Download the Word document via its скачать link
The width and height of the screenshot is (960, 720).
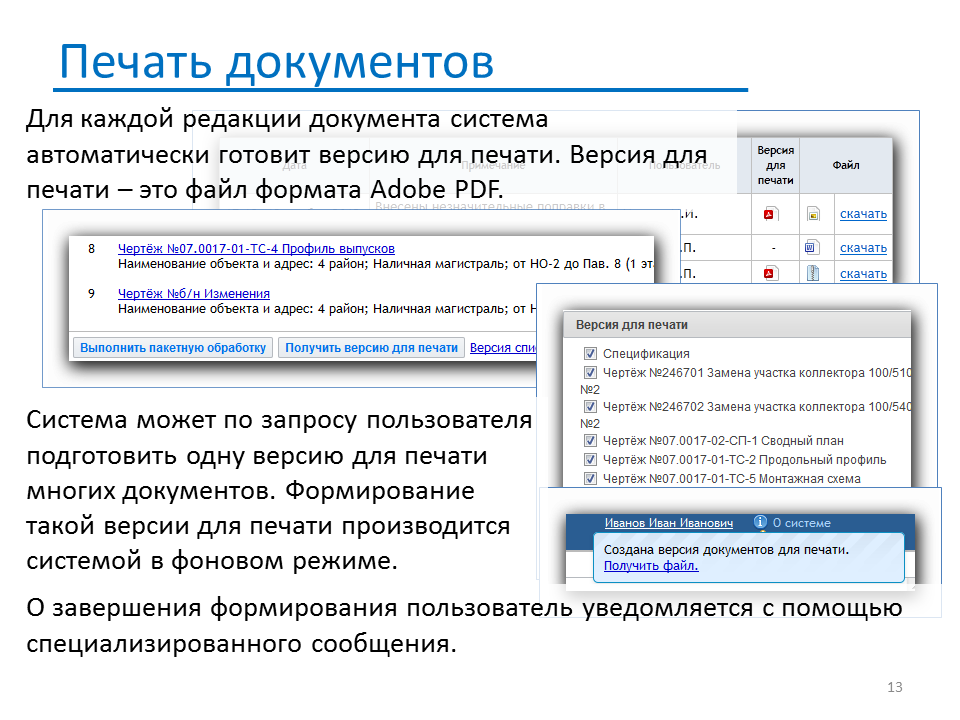coord(863,248)
